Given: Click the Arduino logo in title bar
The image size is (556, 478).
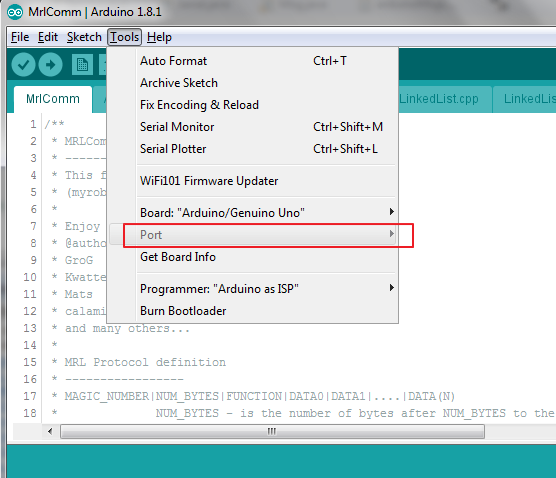Looking at the screenshot, I should click(15, 12).
